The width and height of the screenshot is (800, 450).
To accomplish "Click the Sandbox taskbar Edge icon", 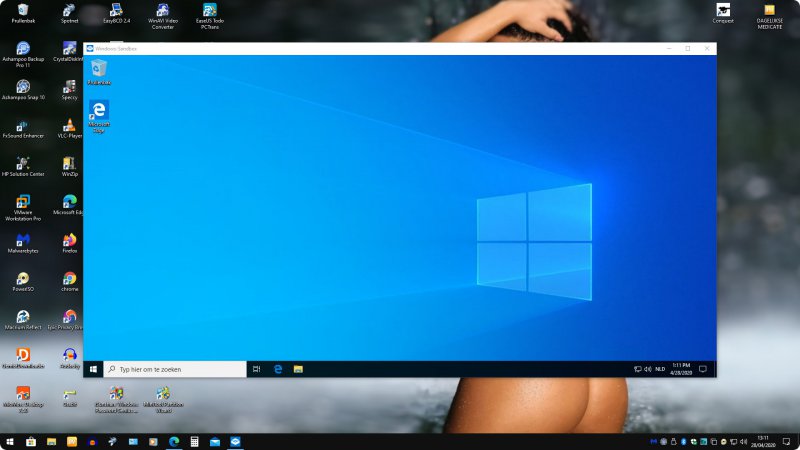I will click(278, 369).
